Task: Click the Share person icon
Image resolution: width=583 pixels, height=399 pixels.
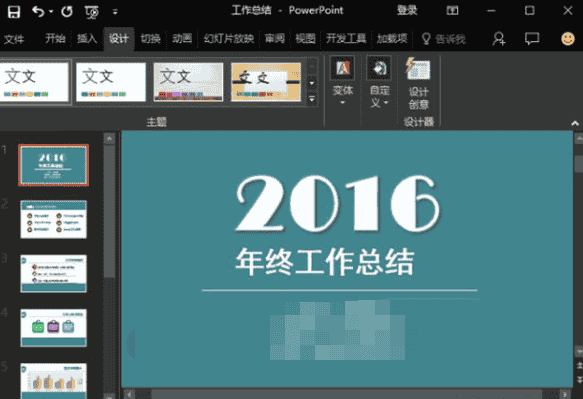Action: (499, 39)
